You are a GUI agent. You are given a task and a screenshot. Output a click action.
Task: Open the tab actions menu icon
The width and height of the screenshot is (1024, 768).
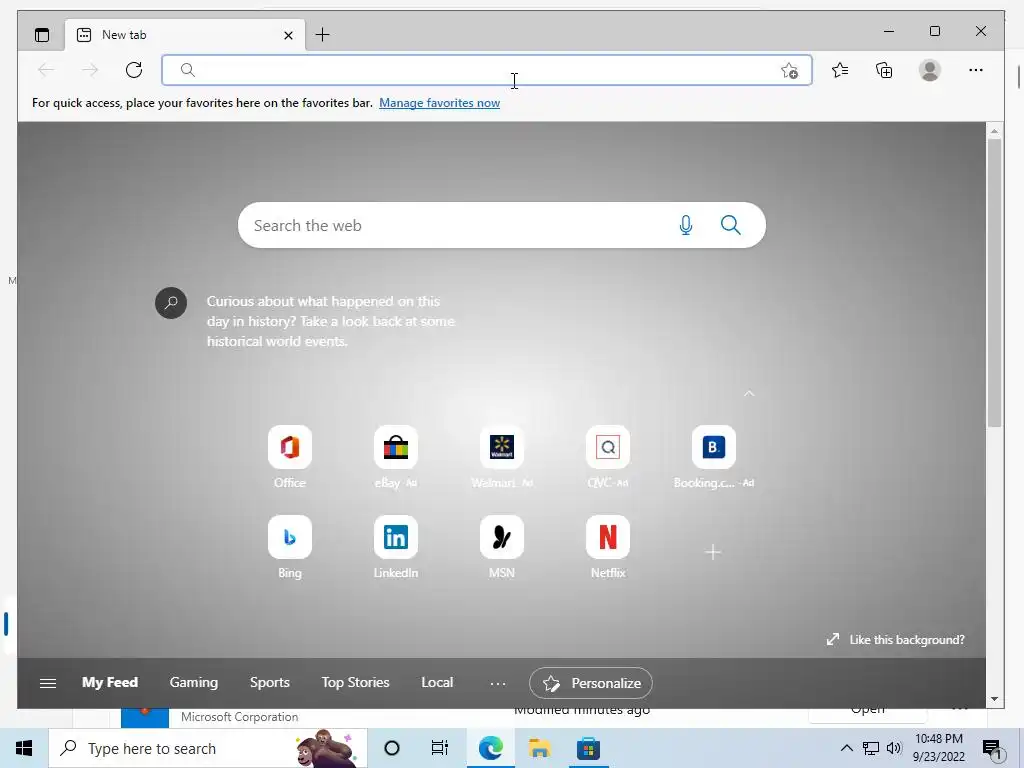pos(42,35)
